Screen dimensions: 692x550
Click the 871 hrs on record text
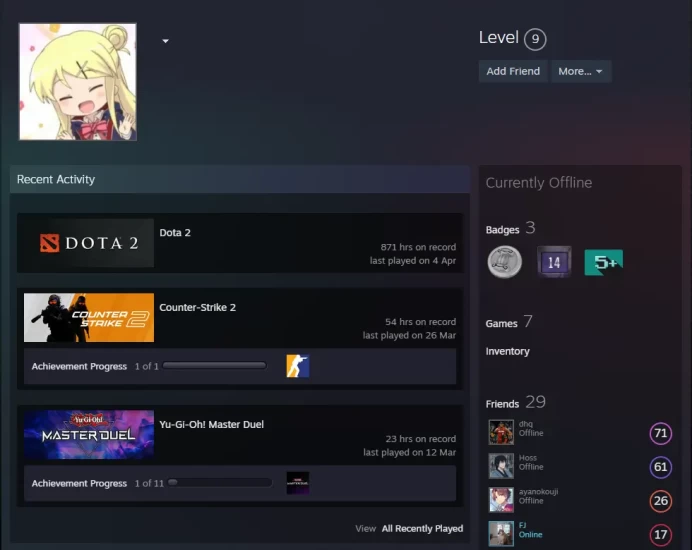[x=418, y=247]
